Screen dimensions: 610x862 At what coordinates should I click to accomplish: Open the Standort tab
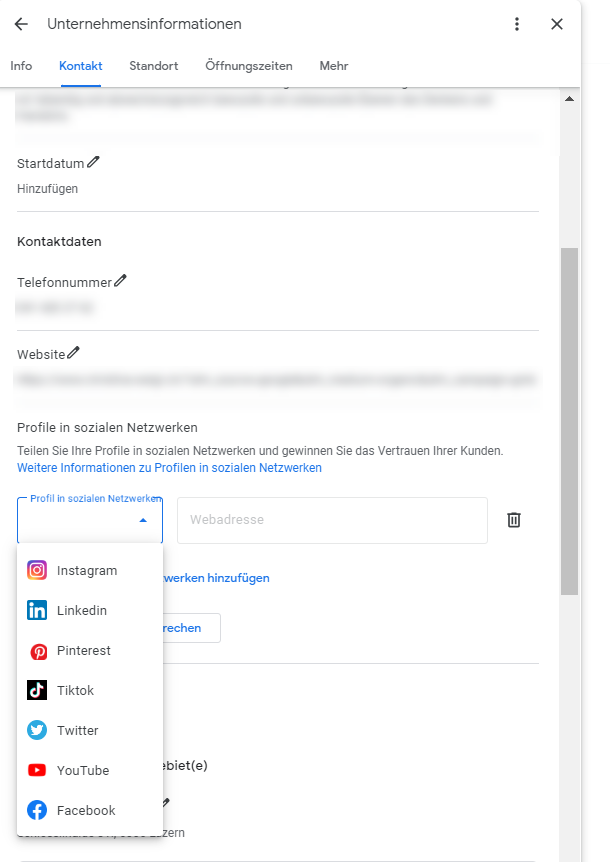pos(154,66)
